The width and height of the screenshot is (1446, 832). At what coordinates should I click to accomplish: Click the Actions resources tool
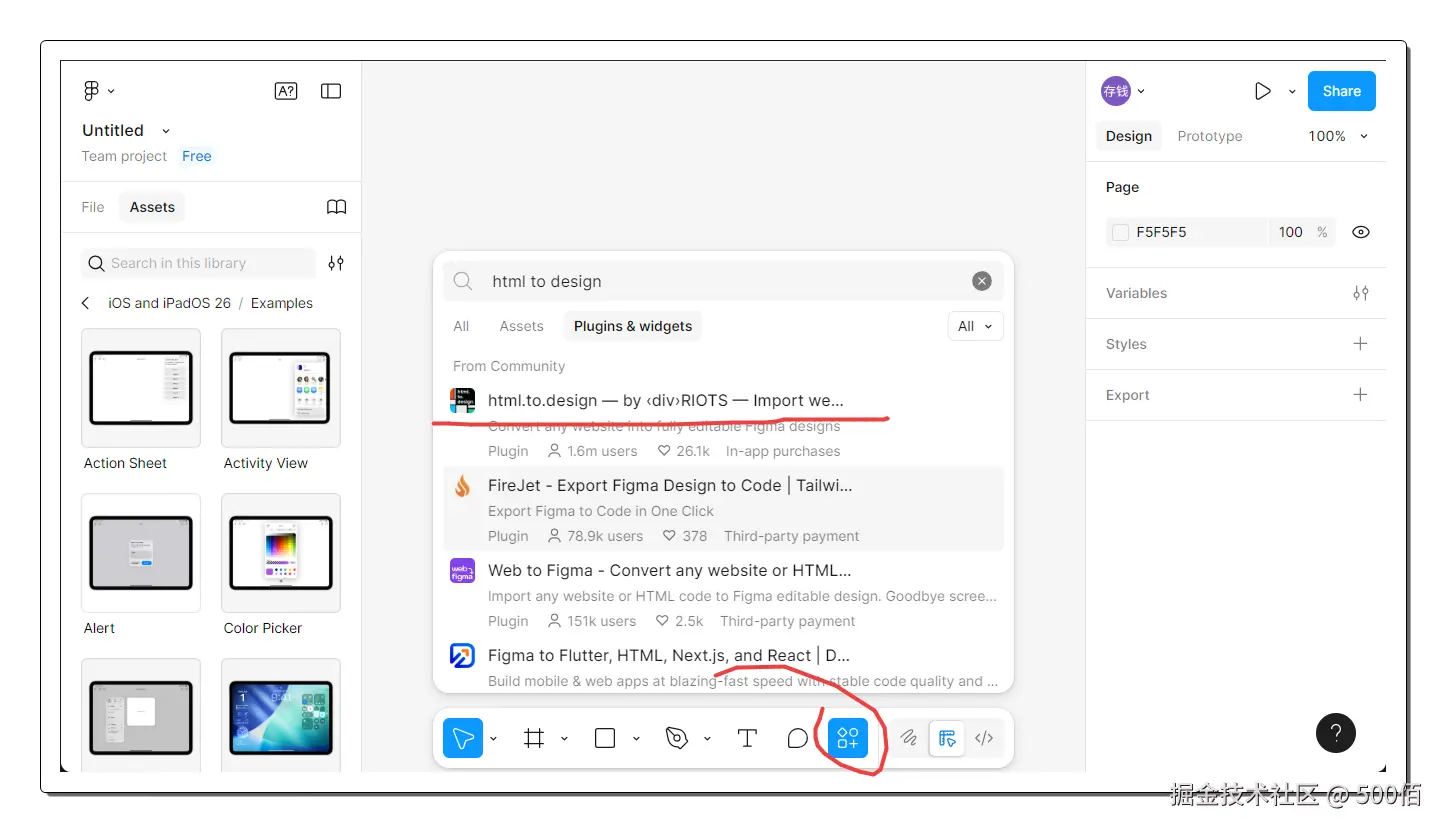click(848, 738)
